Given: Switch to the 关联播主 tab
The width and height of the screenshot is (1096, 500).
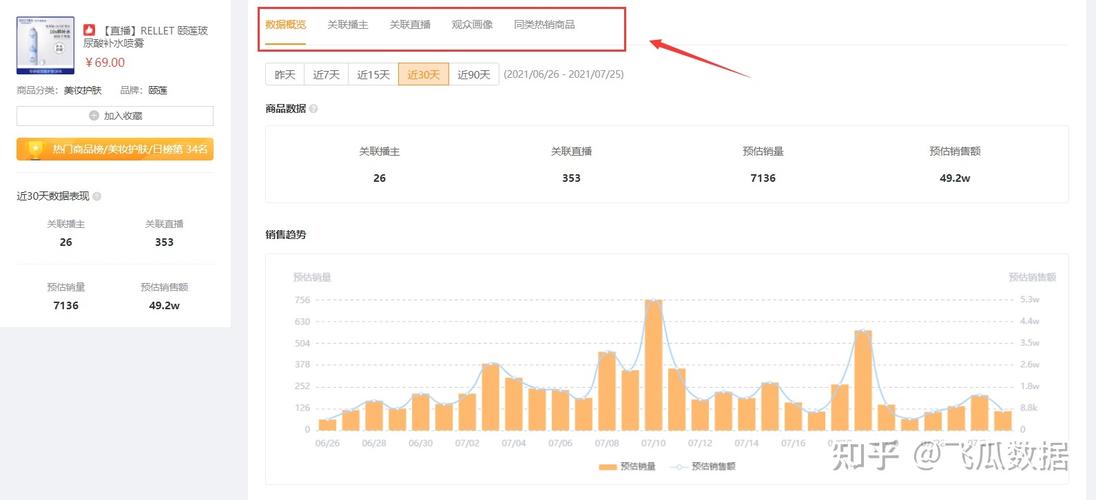Looking at the screenshot, I should (x=347, y=24).
